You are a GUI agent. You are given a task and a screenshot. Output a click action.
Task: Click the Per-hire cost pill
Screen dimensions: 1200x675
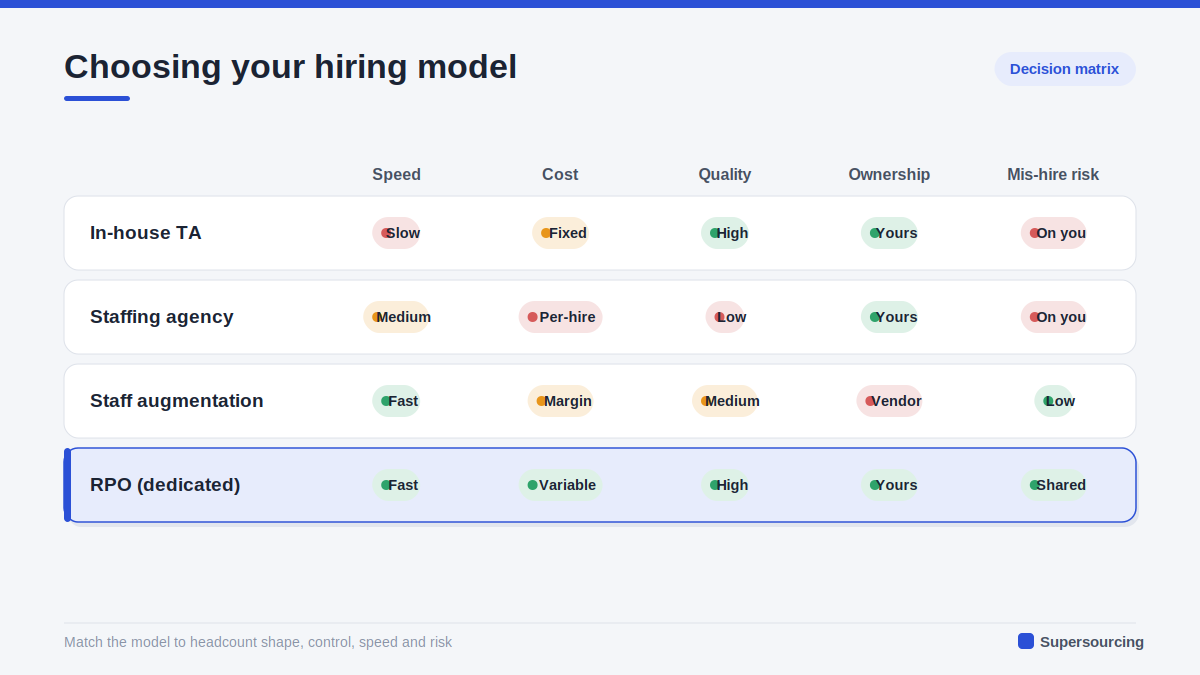560,317
